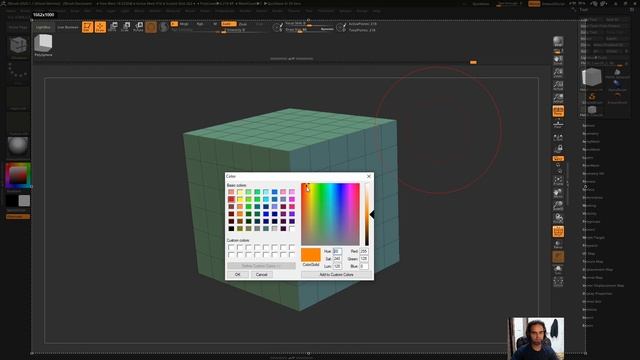Toggle the Rgb paint mode
The width and height of the screenshot is (640, 360).
coord(200,24)
